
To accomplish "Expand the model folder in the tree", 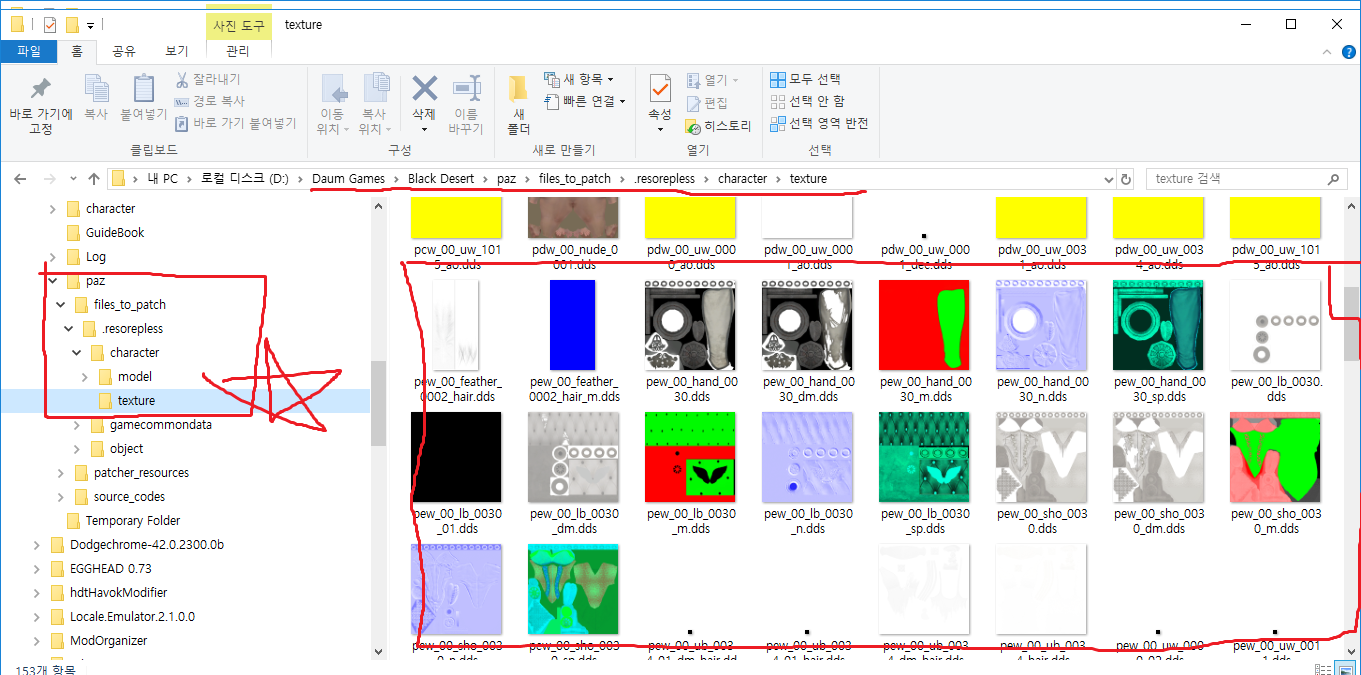I will 85,377.
